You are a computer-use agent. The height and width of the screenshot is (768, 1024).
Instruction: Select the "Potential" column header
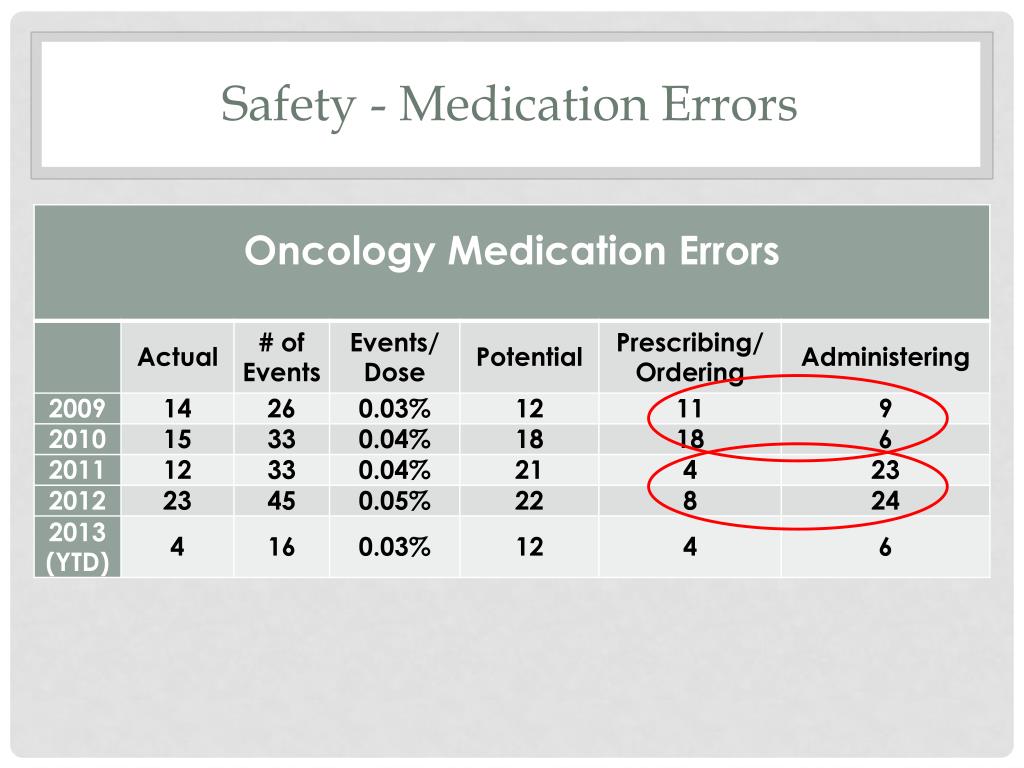[x=529, y=357]
